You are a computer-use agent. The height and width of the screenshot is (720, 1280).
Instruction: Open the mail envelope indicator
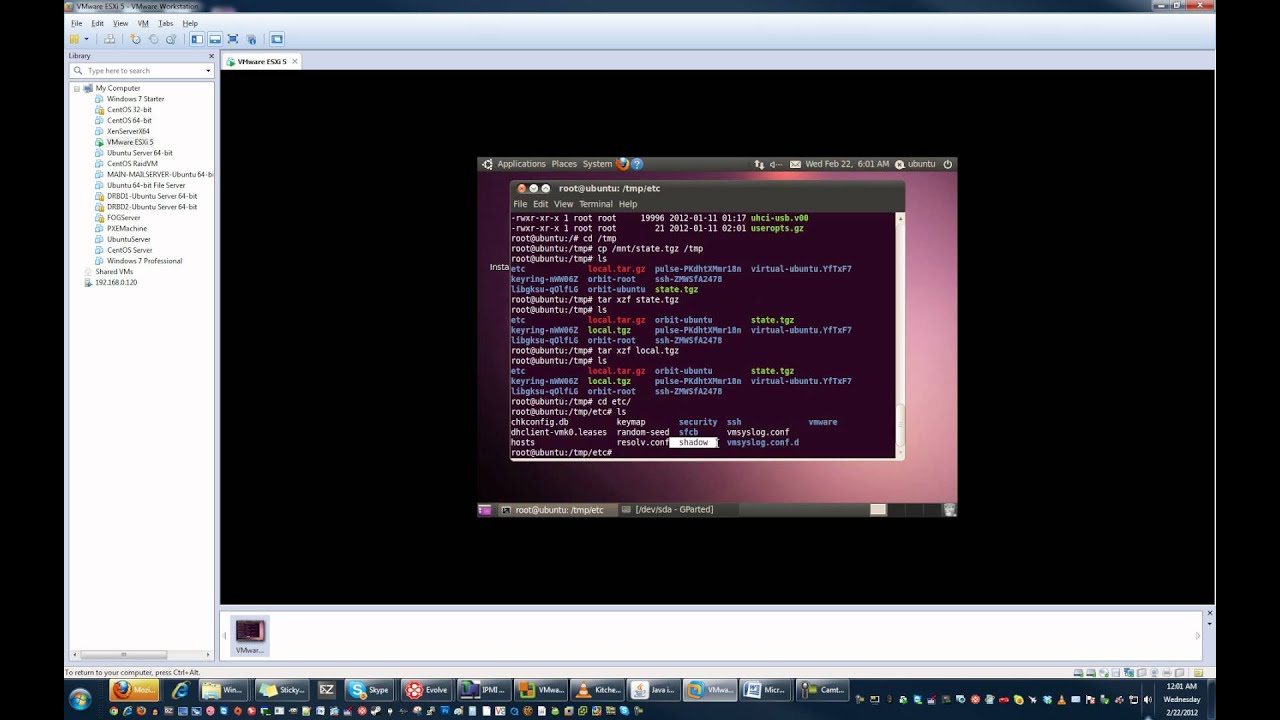click(x=796, y=164)
